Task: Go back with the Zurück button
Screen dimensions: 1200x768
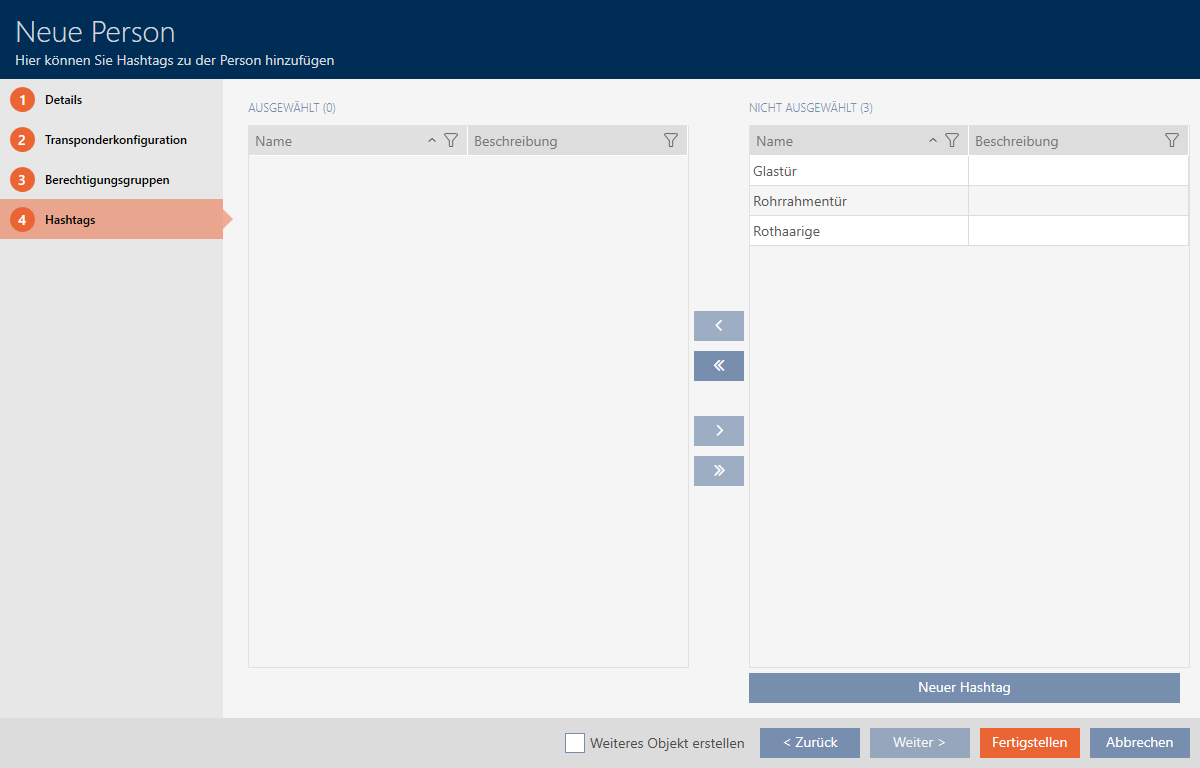Action: tap(809, 743)
